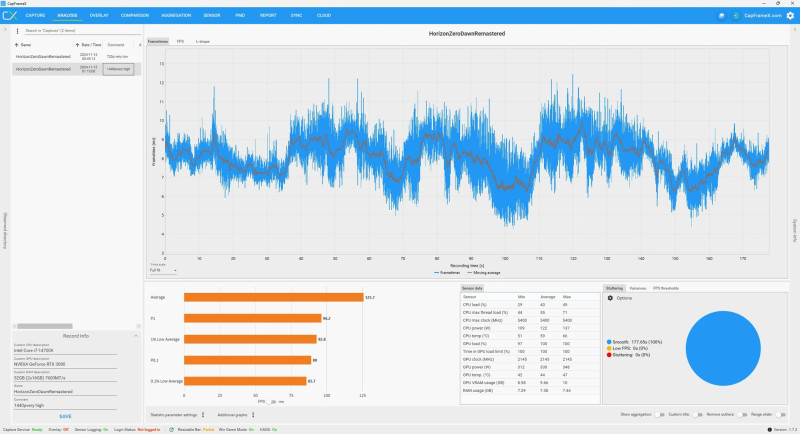Edit the Comment field in Record Info
Screen dimensions: 800x434
pyautogui.click(x=65, y=405)
